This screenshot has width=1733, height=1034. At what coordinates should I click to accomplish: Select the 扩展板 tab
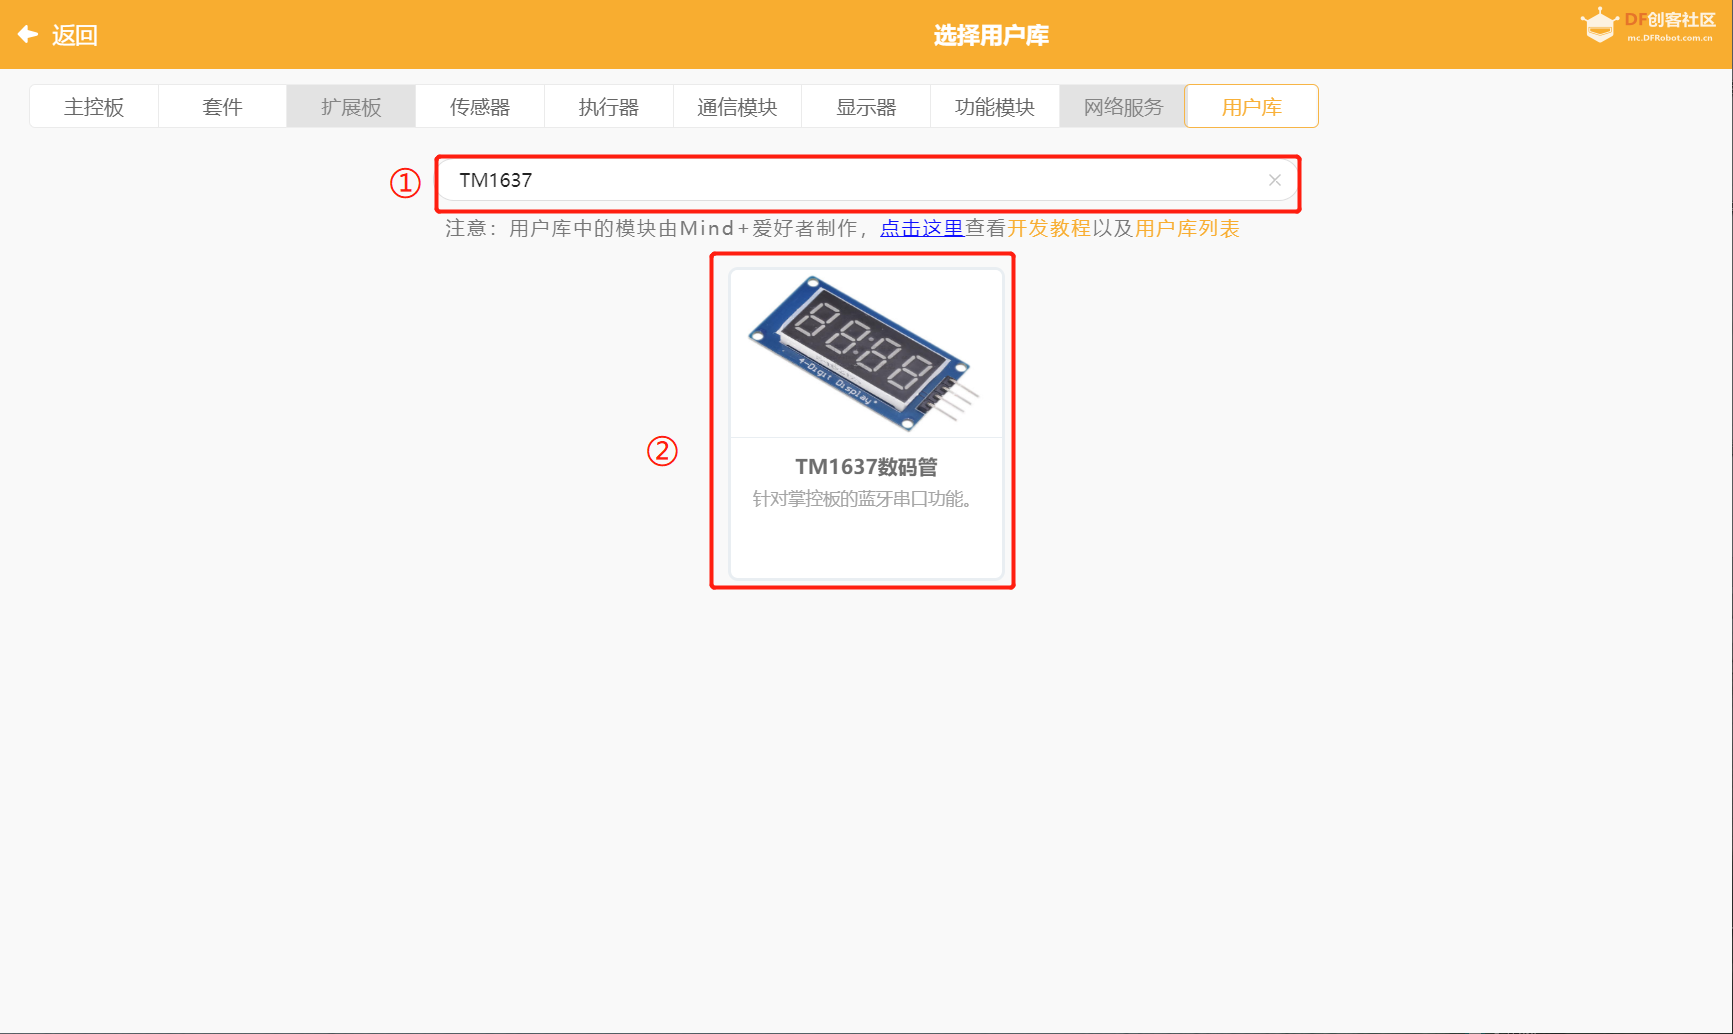[351, 107]
